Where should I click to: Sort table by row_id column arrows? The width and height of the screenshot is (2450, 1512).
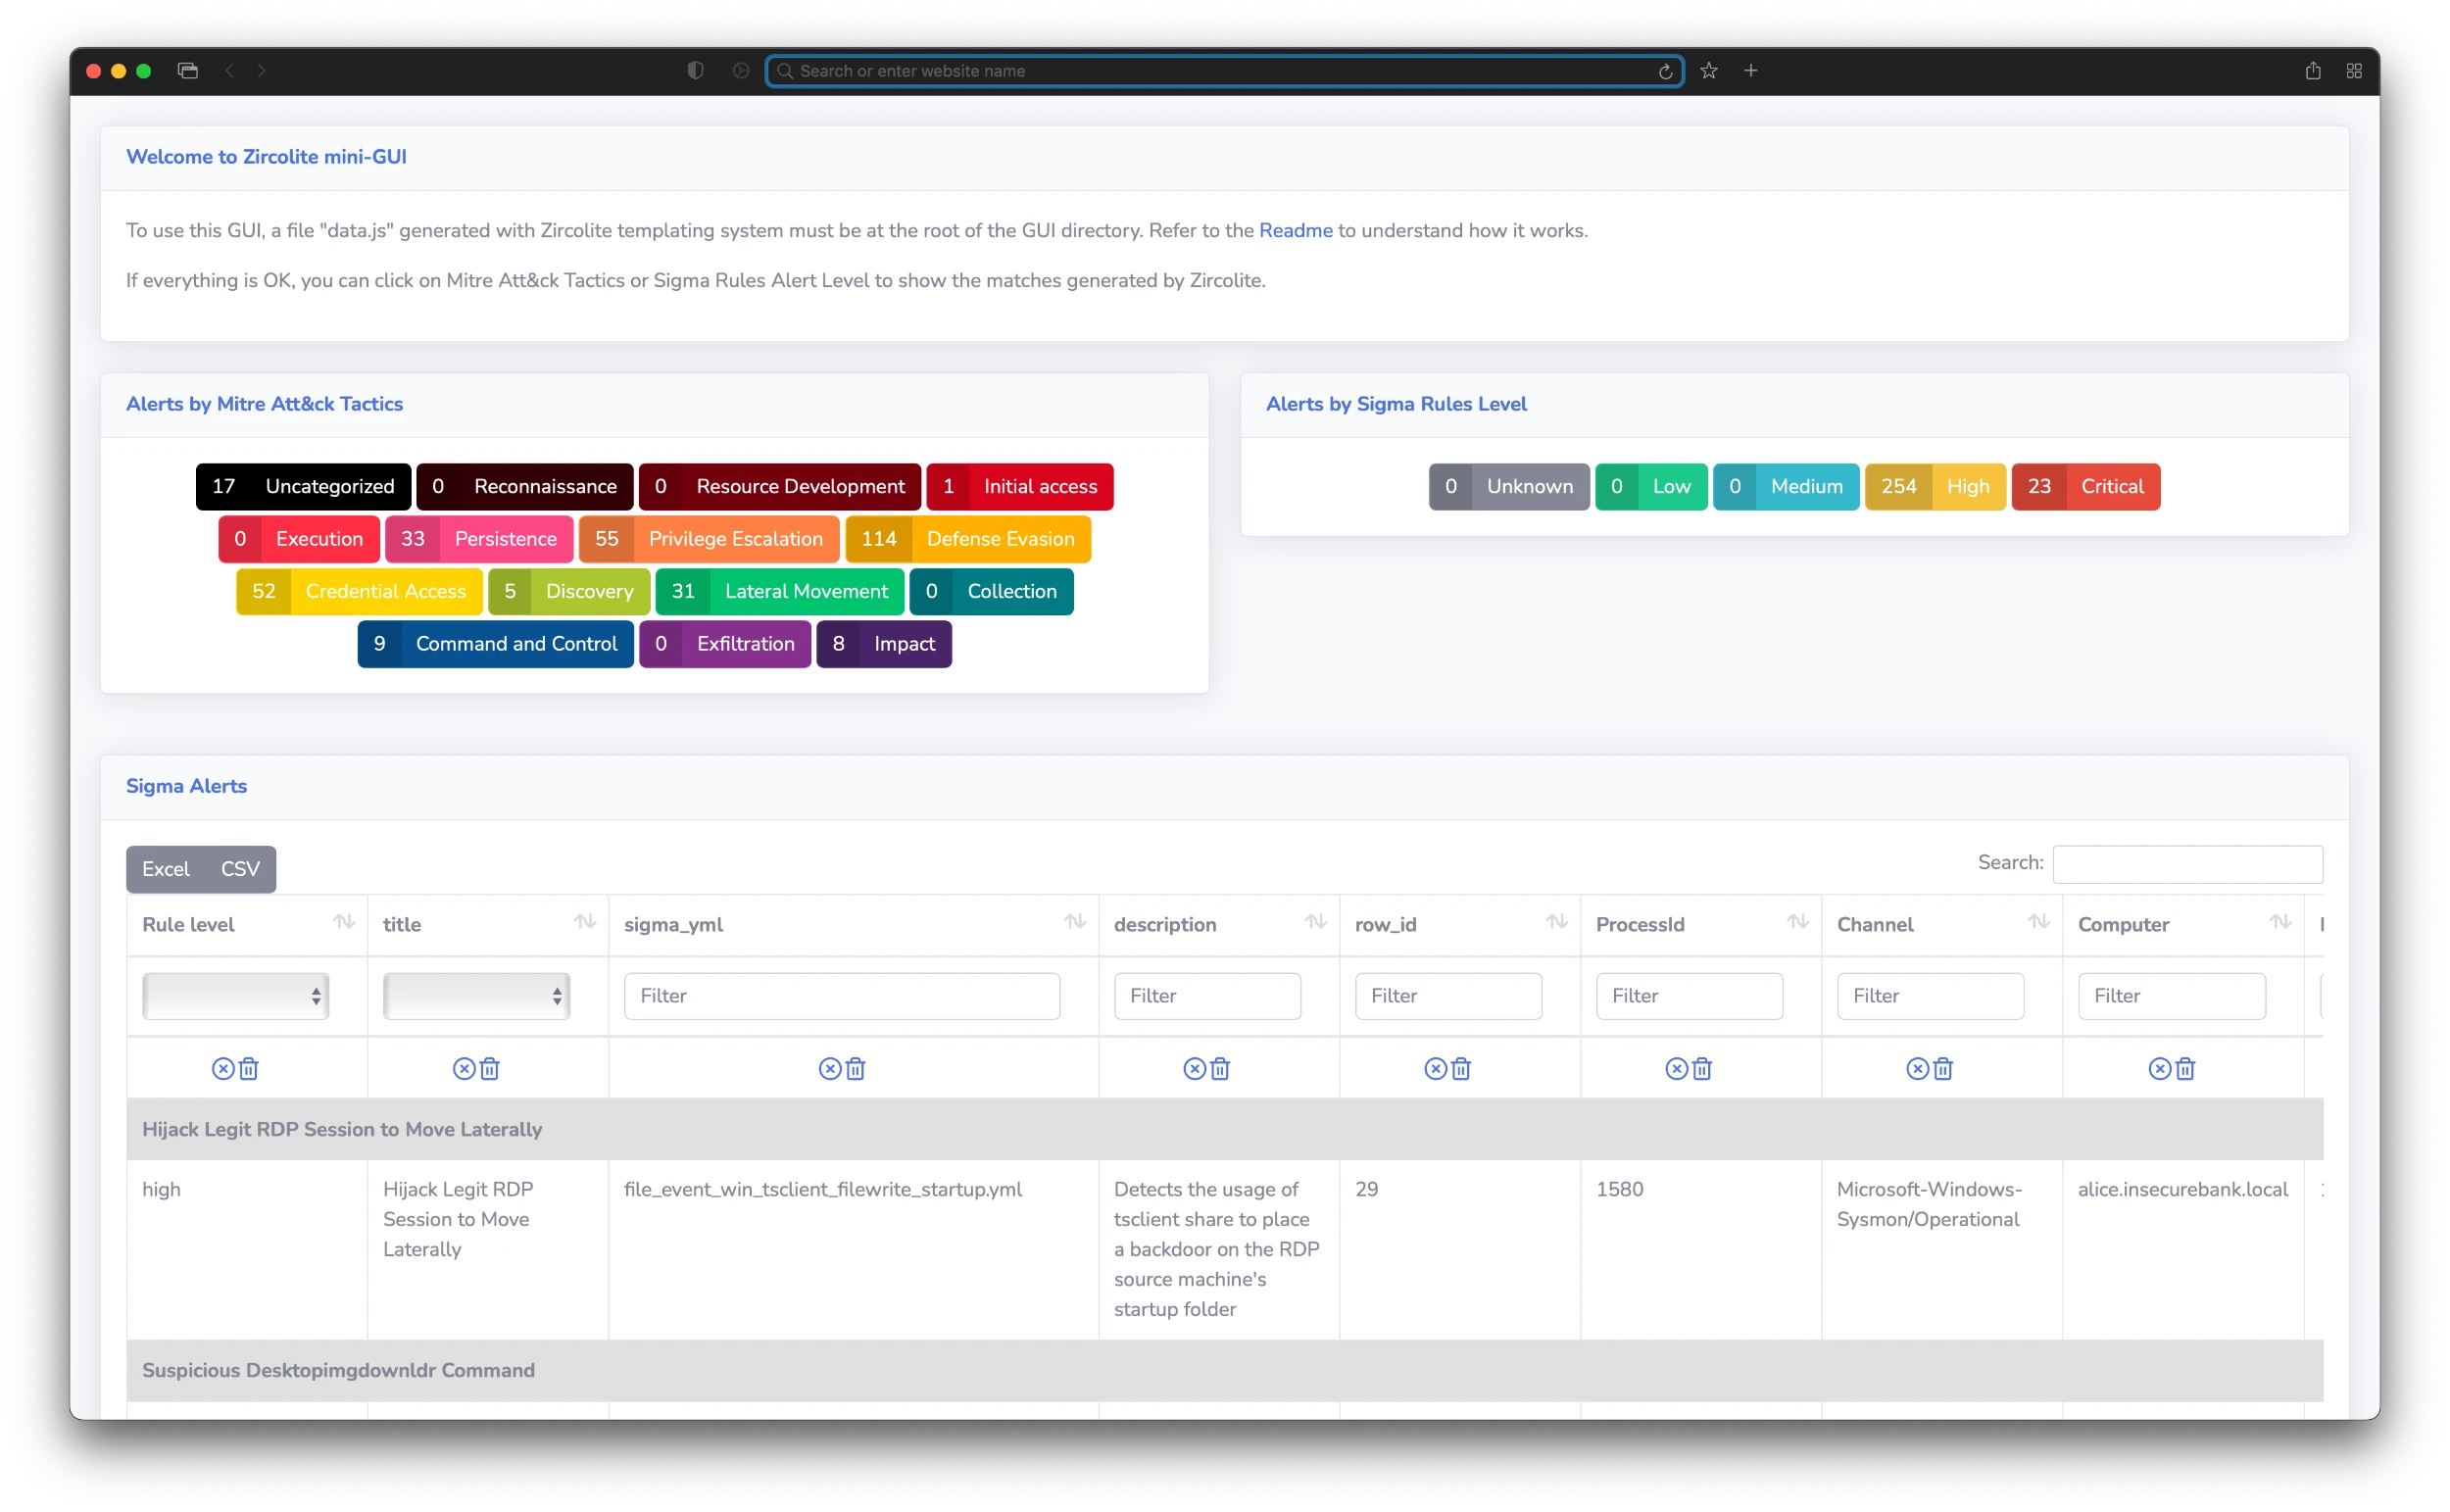click(x=1556, y=923)
